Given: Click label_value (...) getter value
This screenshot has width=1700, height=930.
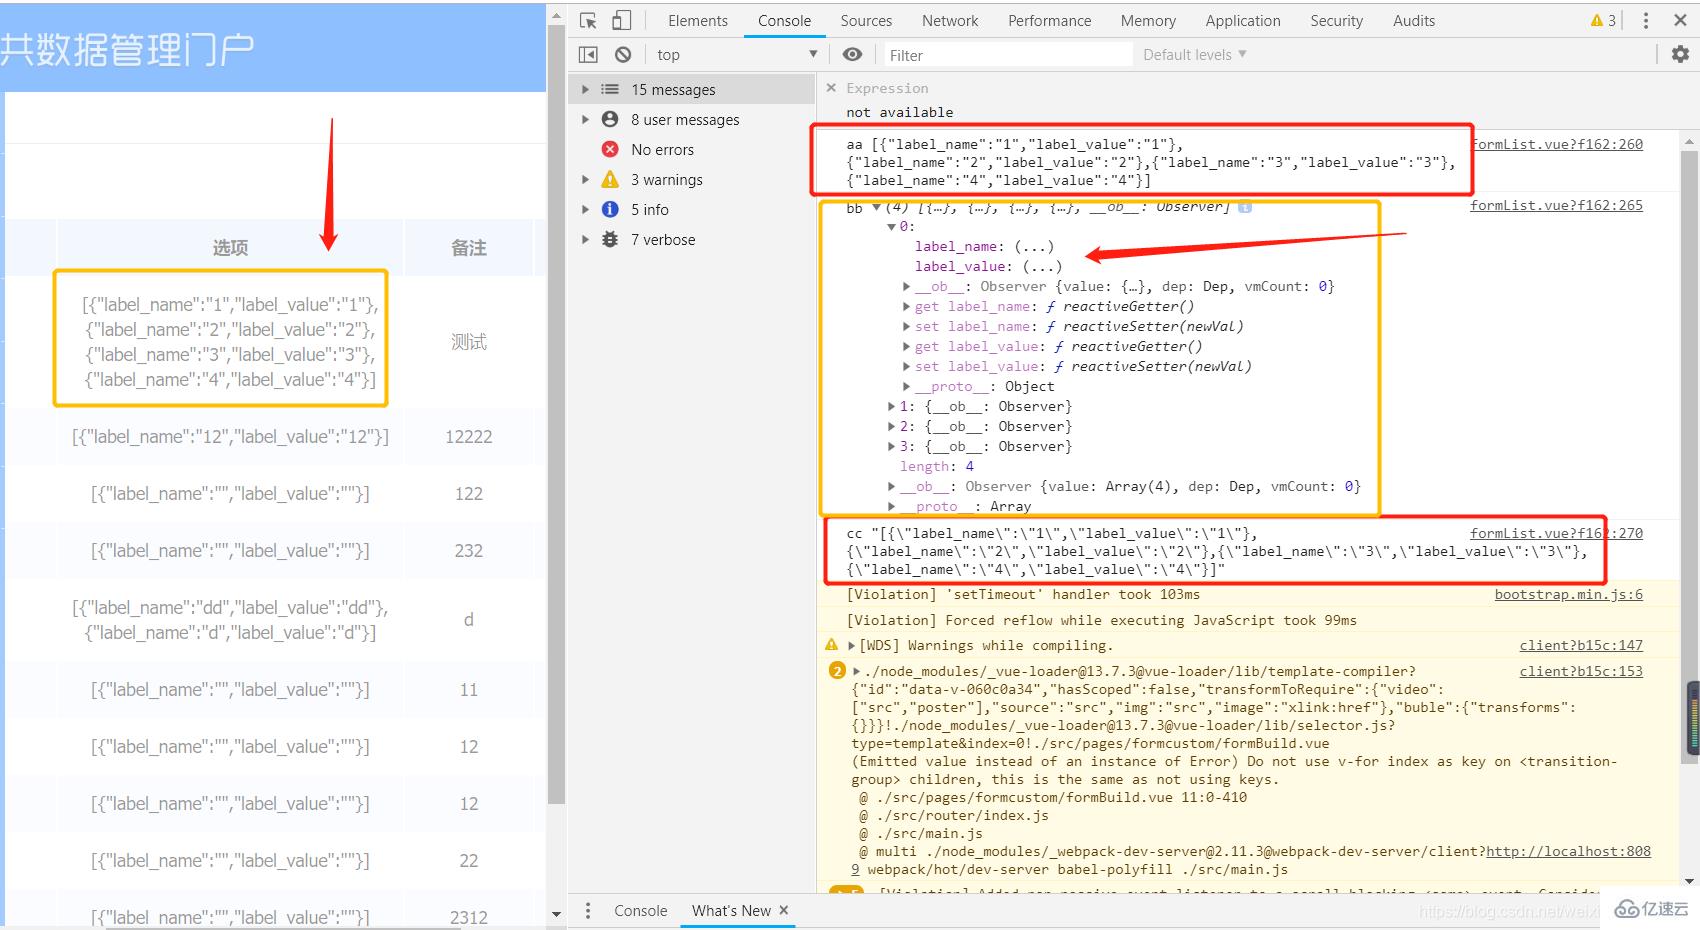Looking at the screenshot, I should tap(1042, 266).
